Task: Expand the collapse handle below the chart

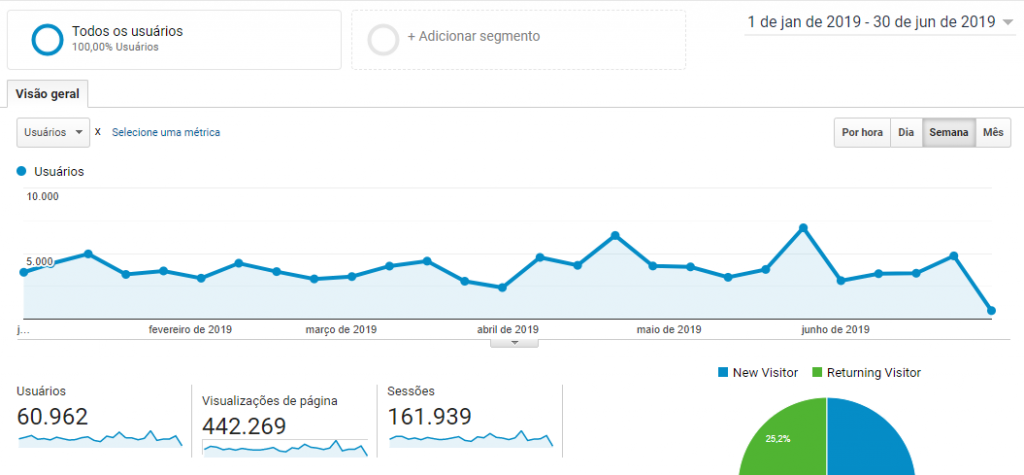Action: [514, 342]
